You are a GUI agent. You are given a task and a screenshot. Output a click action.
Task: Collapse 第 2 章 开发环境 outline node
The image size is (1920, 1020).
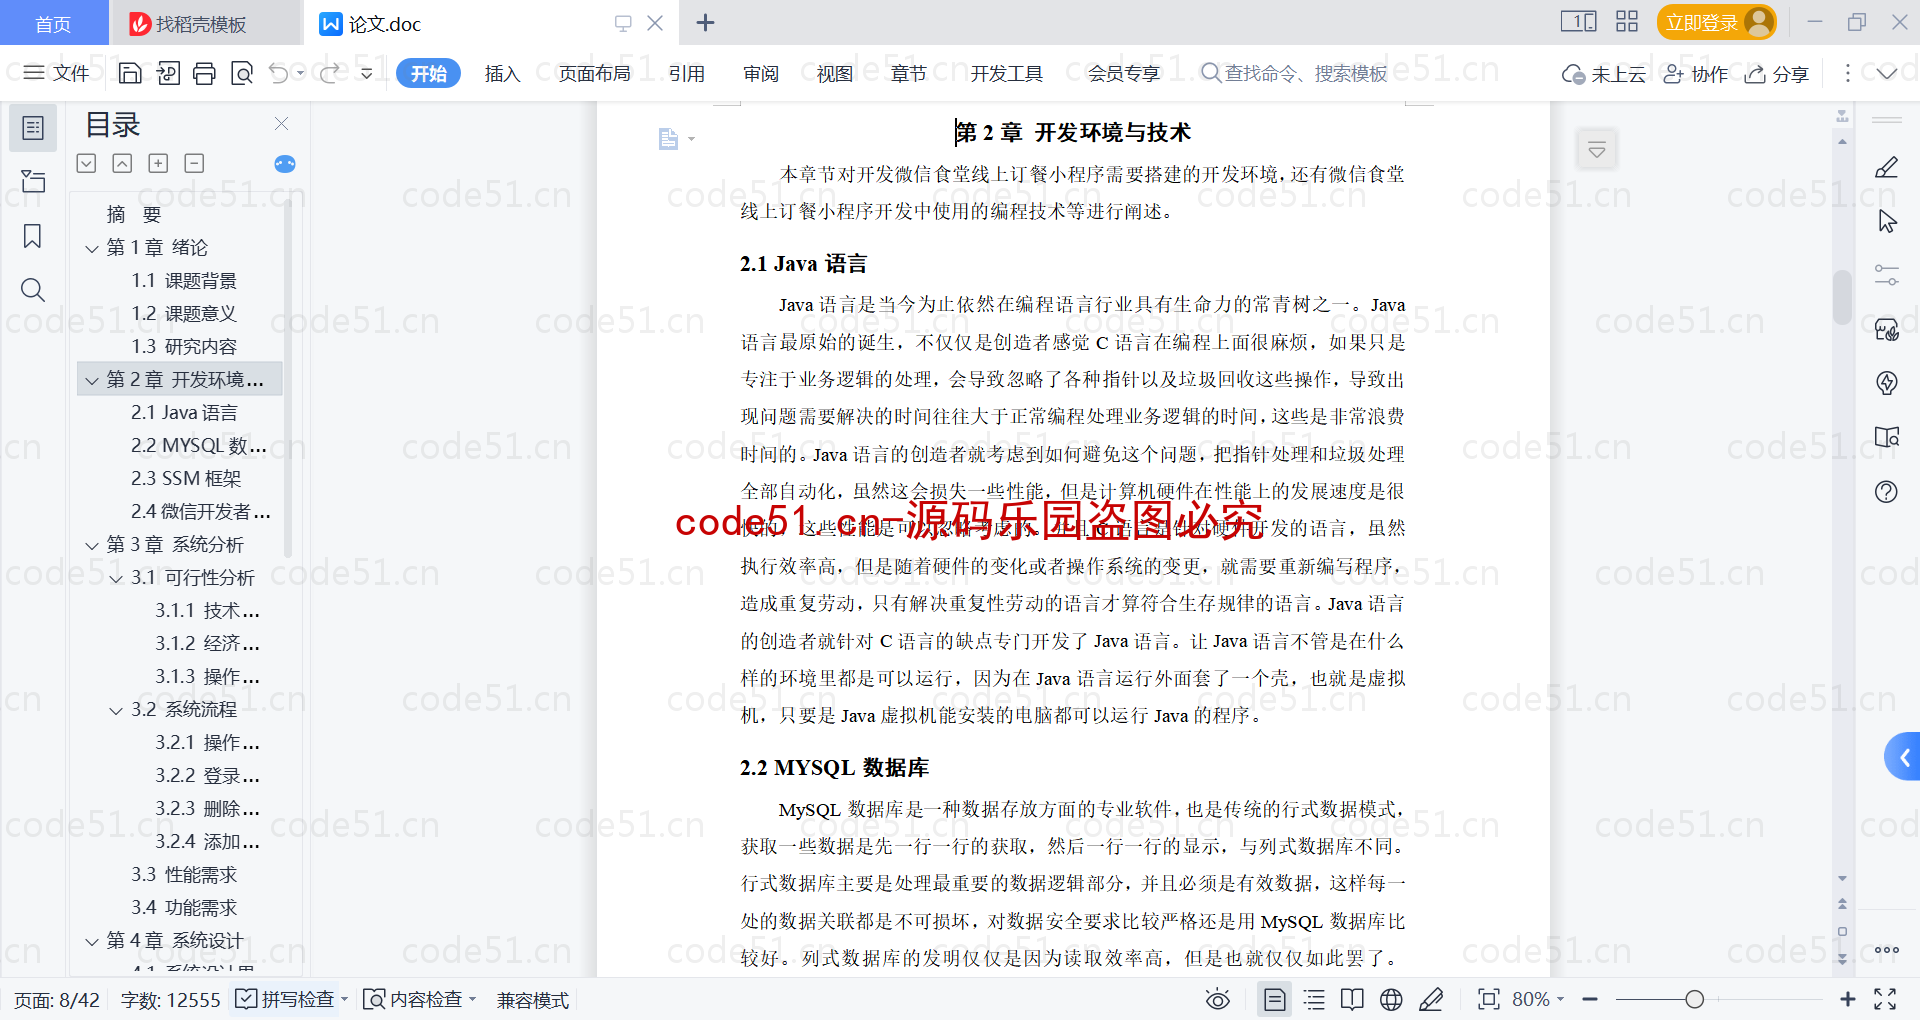pos(92,380)
